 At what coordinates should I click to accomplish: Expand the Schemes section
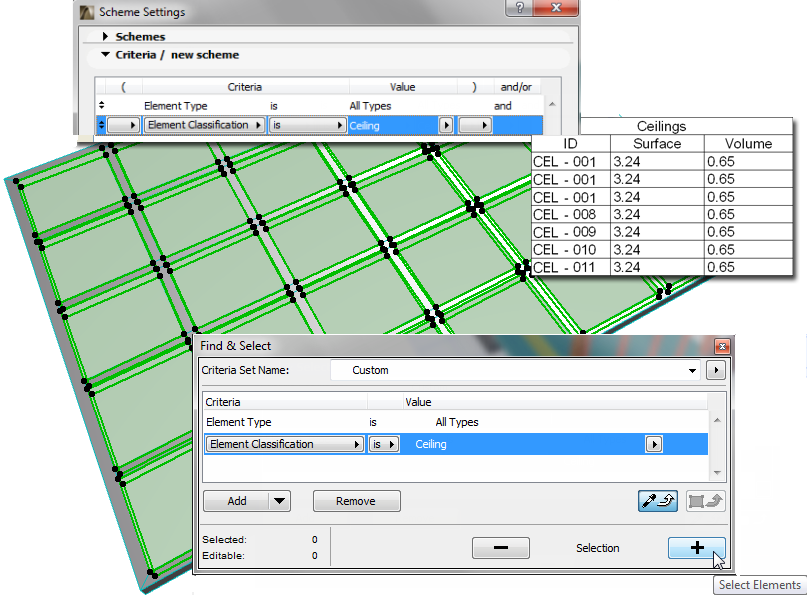click(105, 36)
